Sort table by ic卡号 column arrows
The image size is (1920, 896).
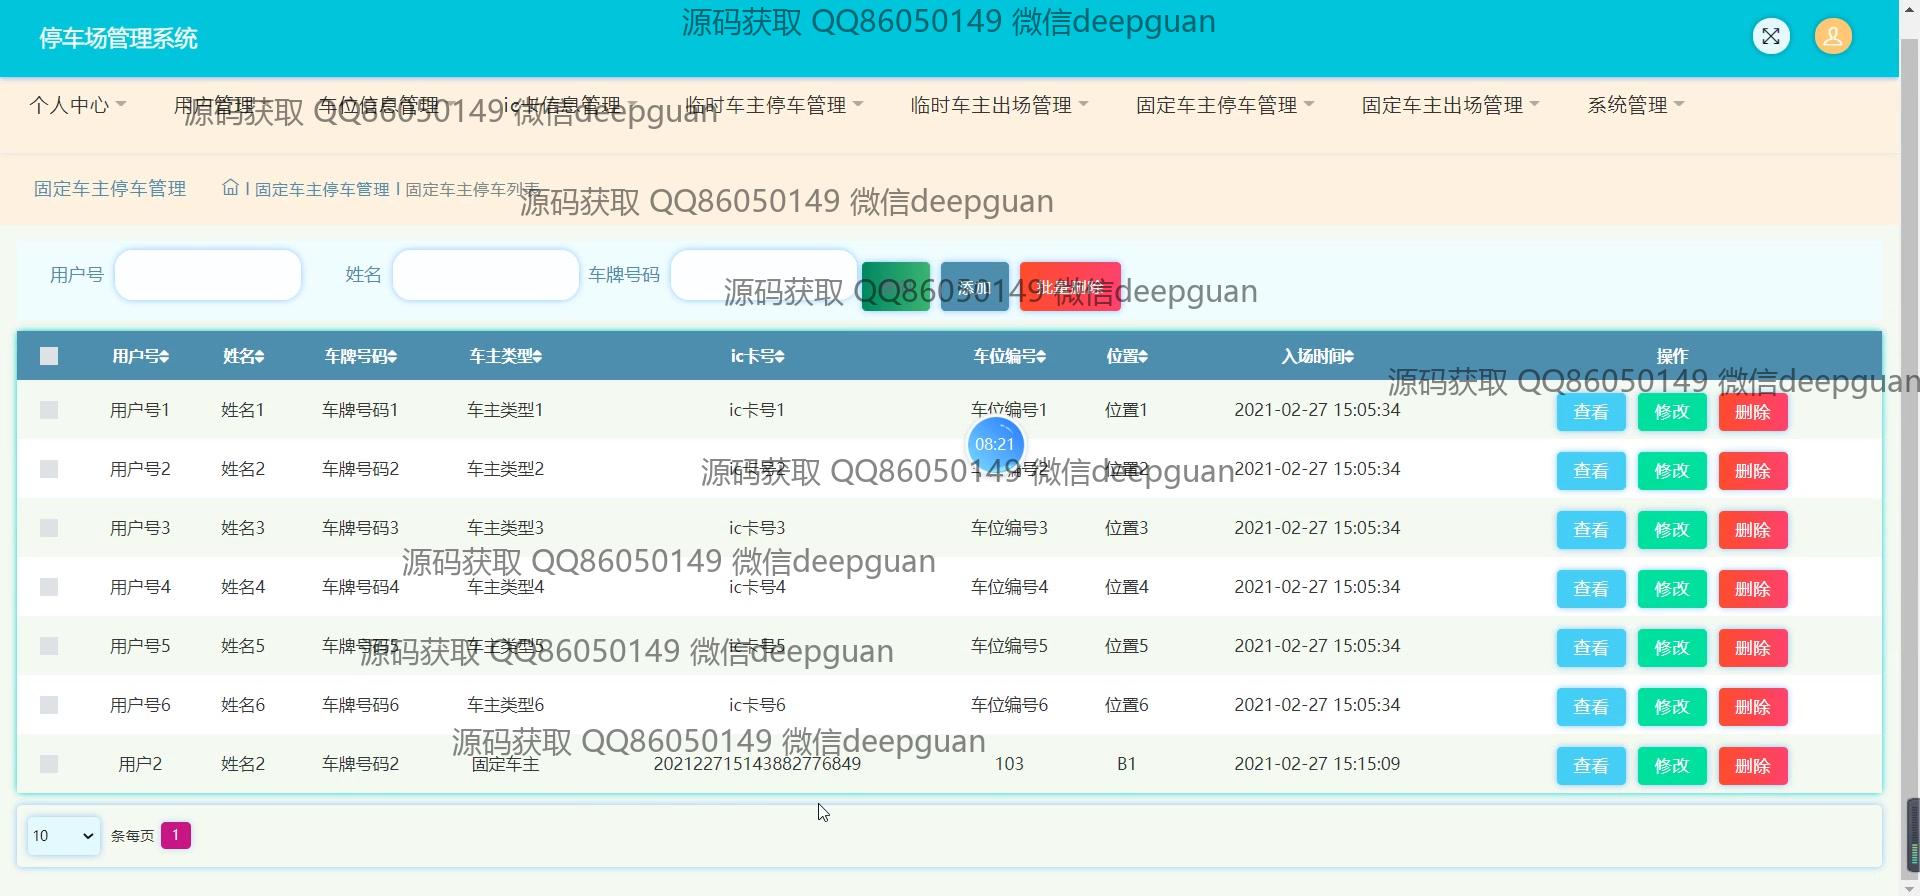[780, 357]
